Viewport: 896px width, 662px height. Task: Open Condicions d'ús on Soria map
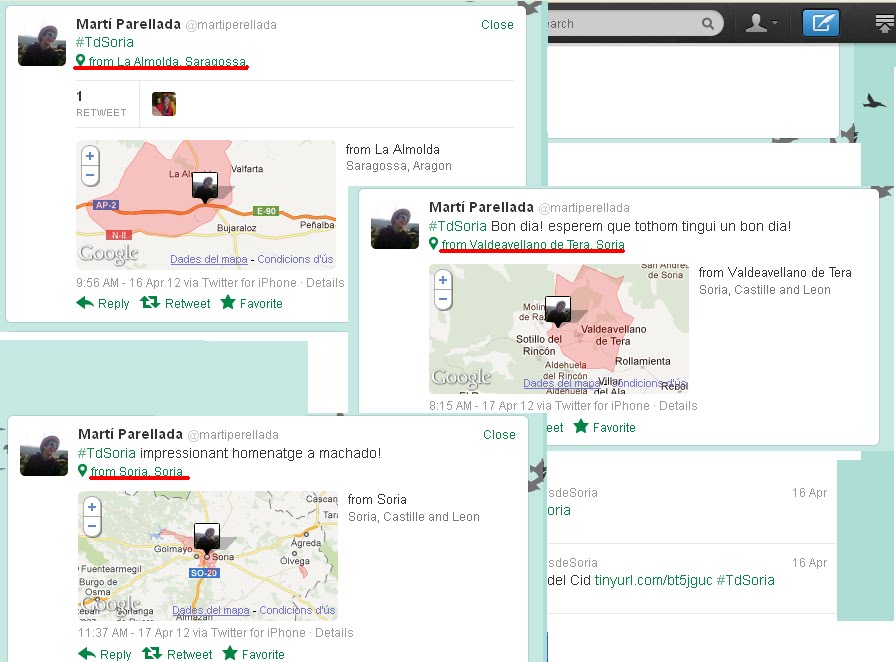pos(297,610)
